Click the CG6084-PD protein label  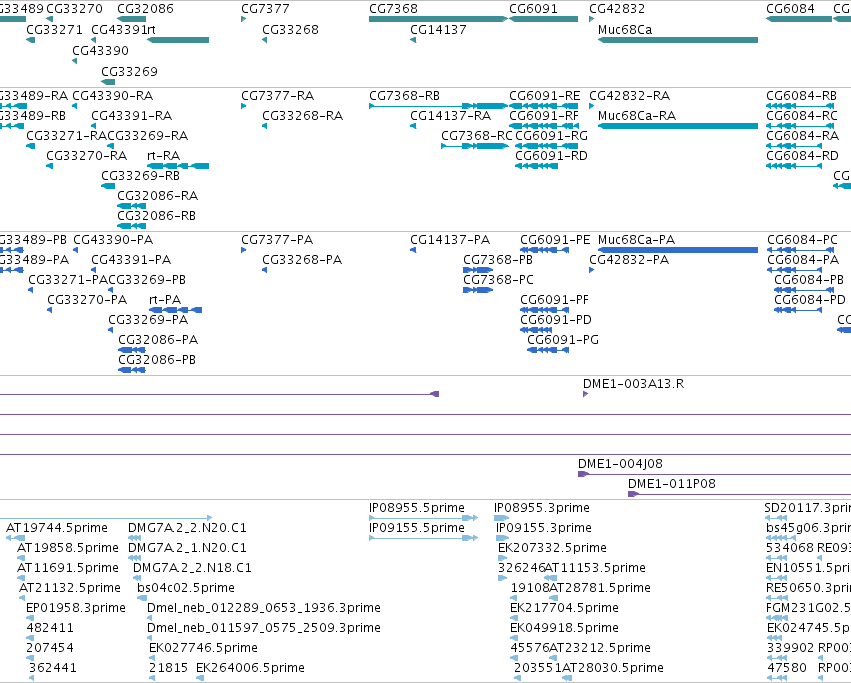tap(810, 300)
